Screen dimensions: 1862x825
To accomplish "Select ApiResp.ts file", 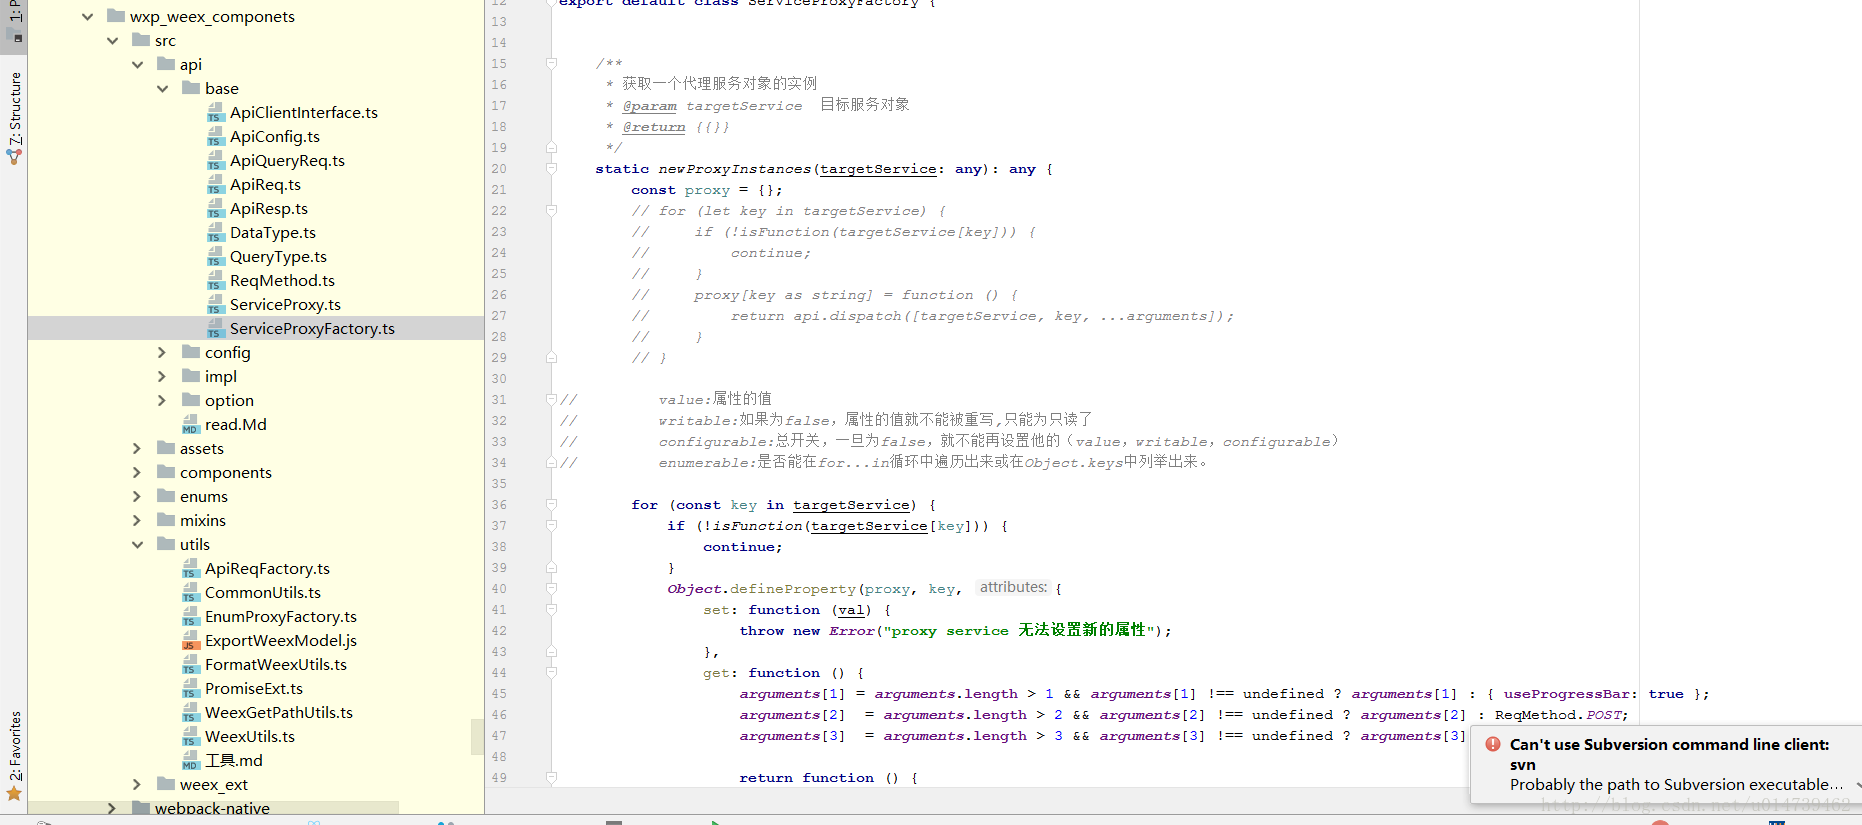I will click(269, 209).
